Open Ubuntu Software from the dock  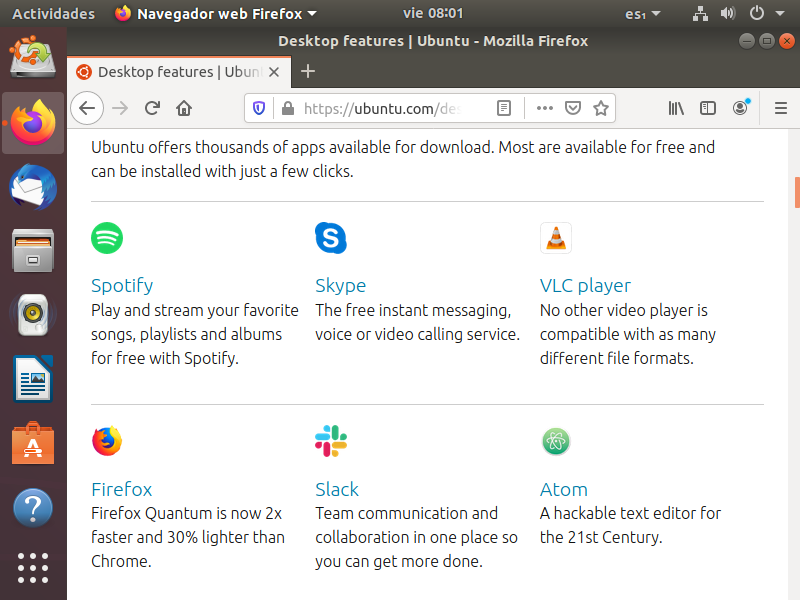click(x=33, y=443)
